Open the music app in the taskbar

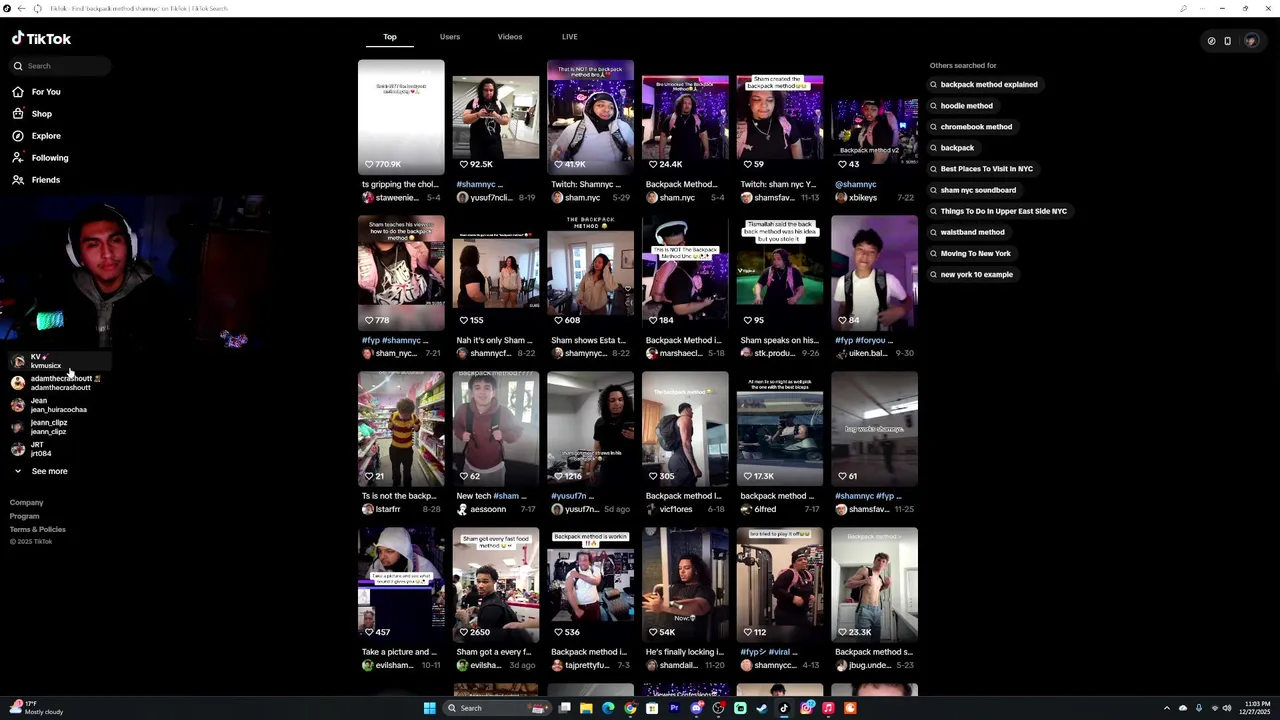coord(828,708)
